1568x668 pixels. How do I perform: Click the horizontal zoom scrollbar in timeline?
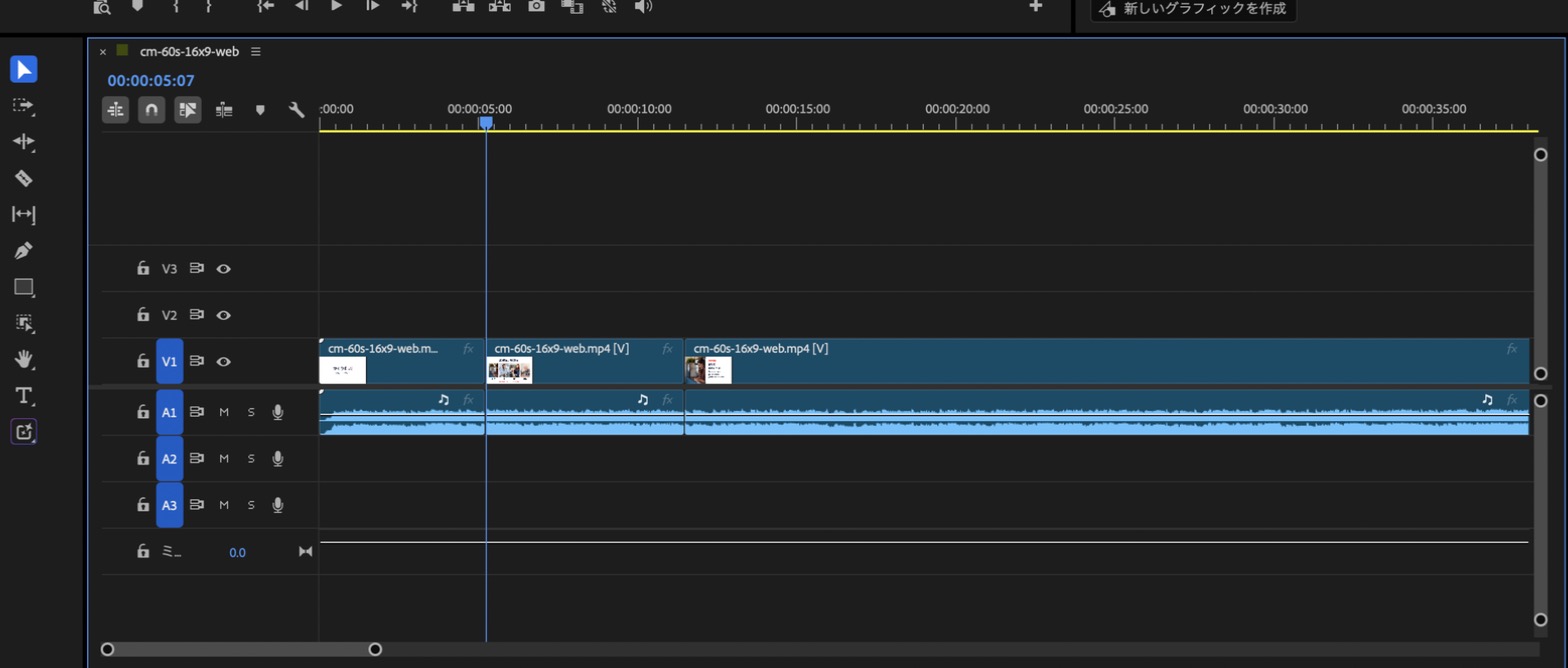(x=241, y=649)
